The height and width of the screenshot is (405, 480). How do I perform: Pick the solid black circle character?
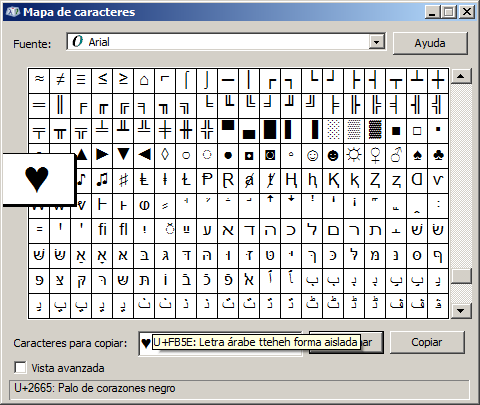point(228,155)
